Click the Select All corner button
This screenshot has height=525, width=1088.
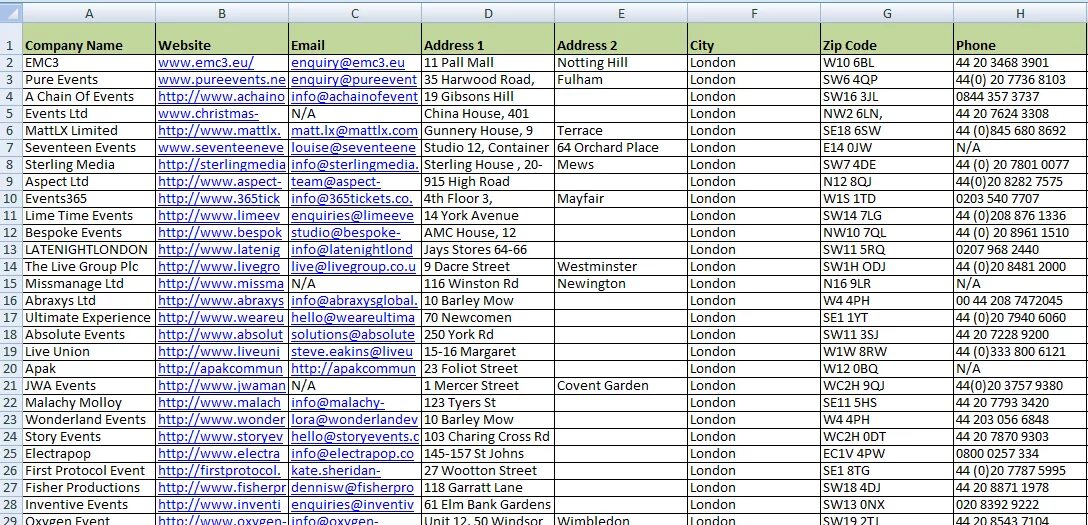(11, 12)
